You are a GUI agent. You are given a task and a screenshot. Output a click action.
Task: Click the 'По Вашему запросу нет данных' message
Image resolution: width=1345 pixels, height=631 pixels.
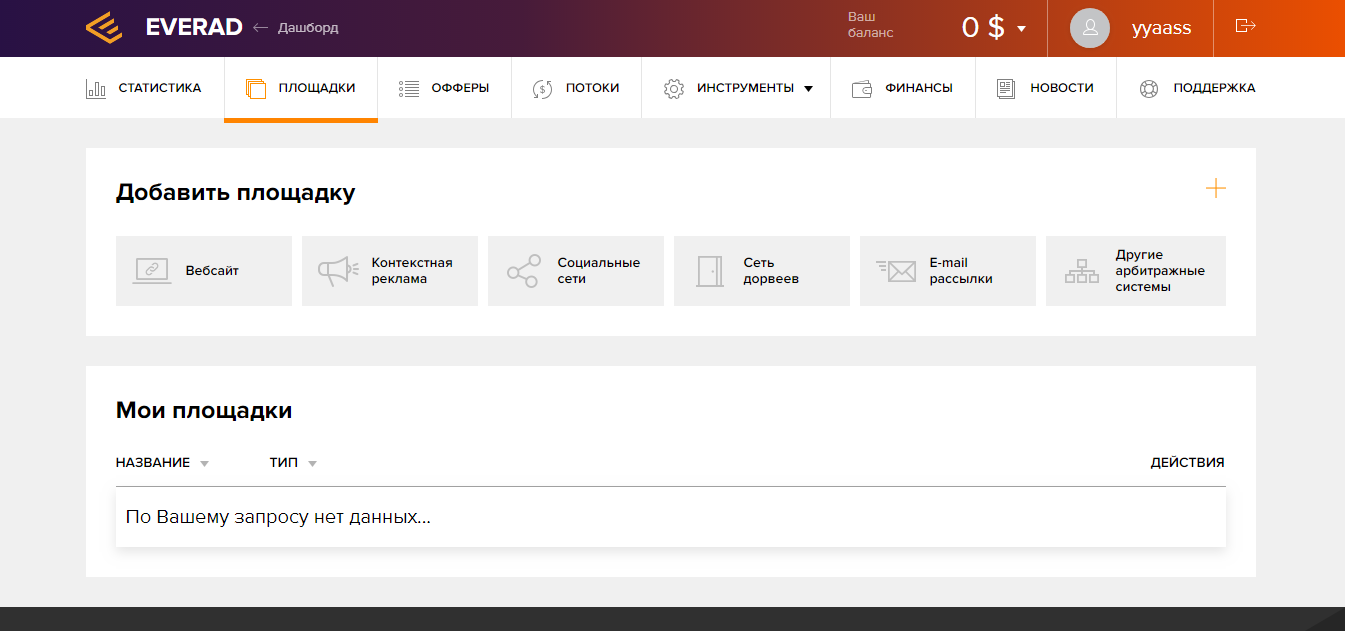tap(278, 518)
